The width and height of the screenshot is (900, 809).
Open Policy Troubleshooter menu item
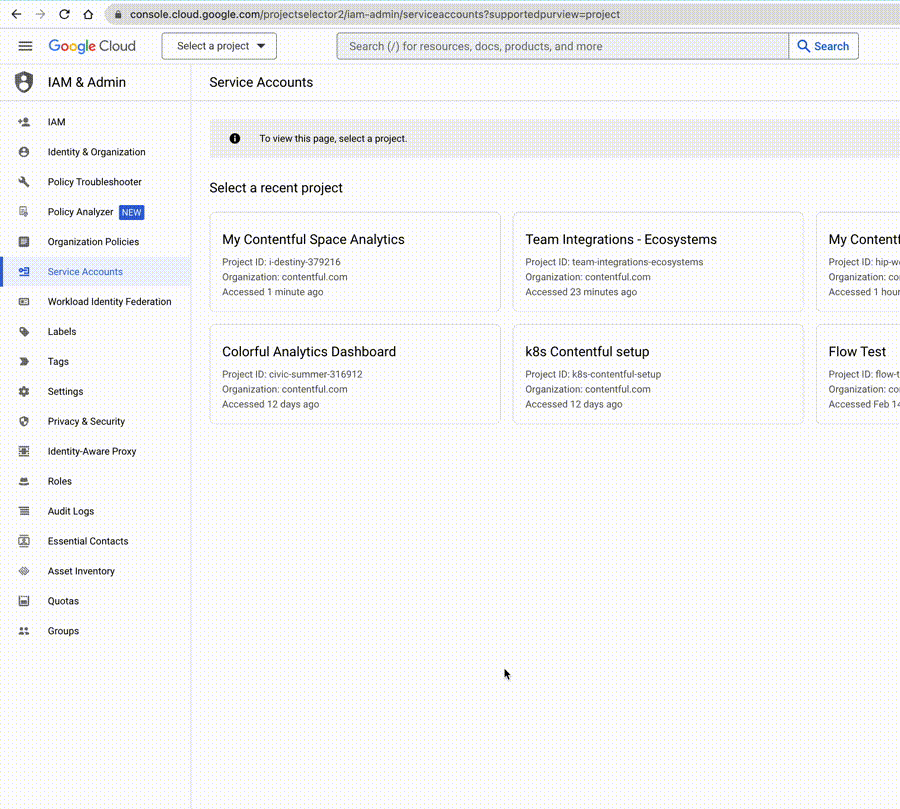[x=96, y=182]
